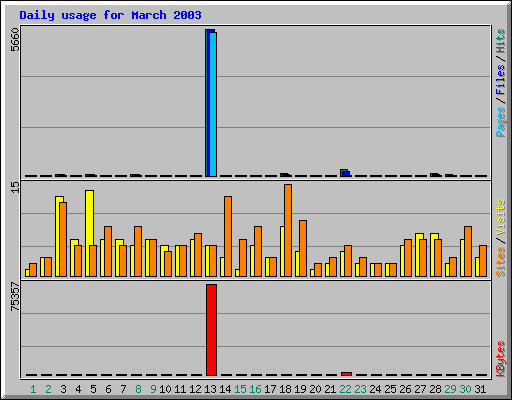Viewport: 512px width, 400px height.
Task: Select the orange Sites bar on day 14
Action: coord(228,236)
